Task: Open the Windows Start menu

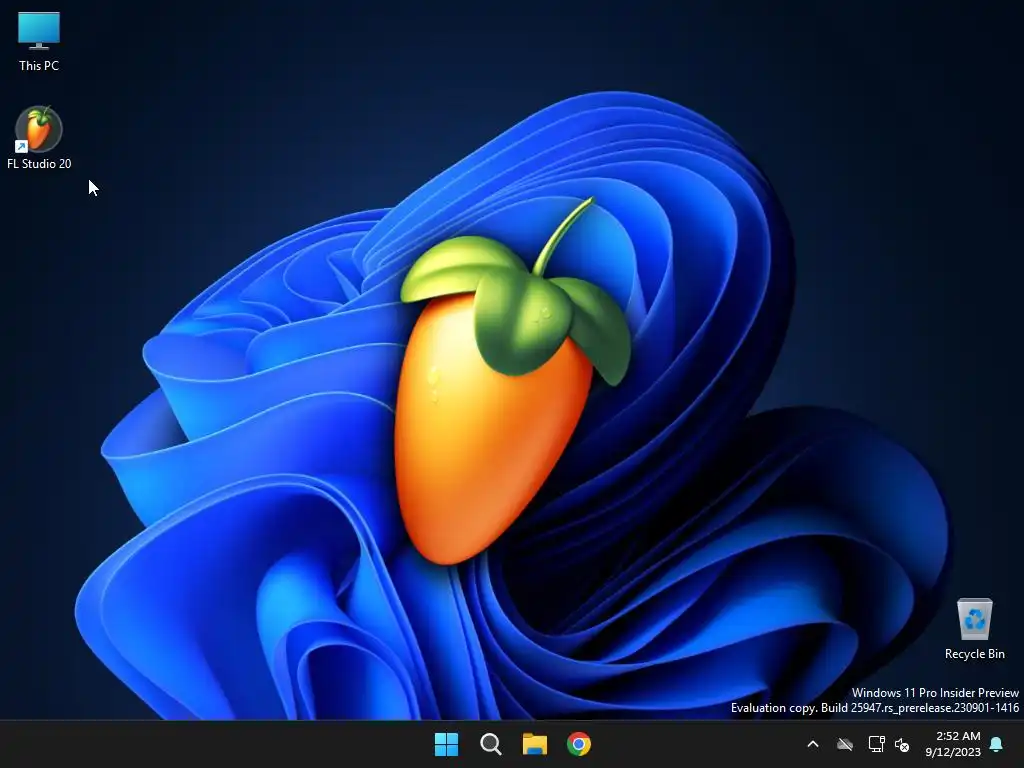Action: pos(447,744)
